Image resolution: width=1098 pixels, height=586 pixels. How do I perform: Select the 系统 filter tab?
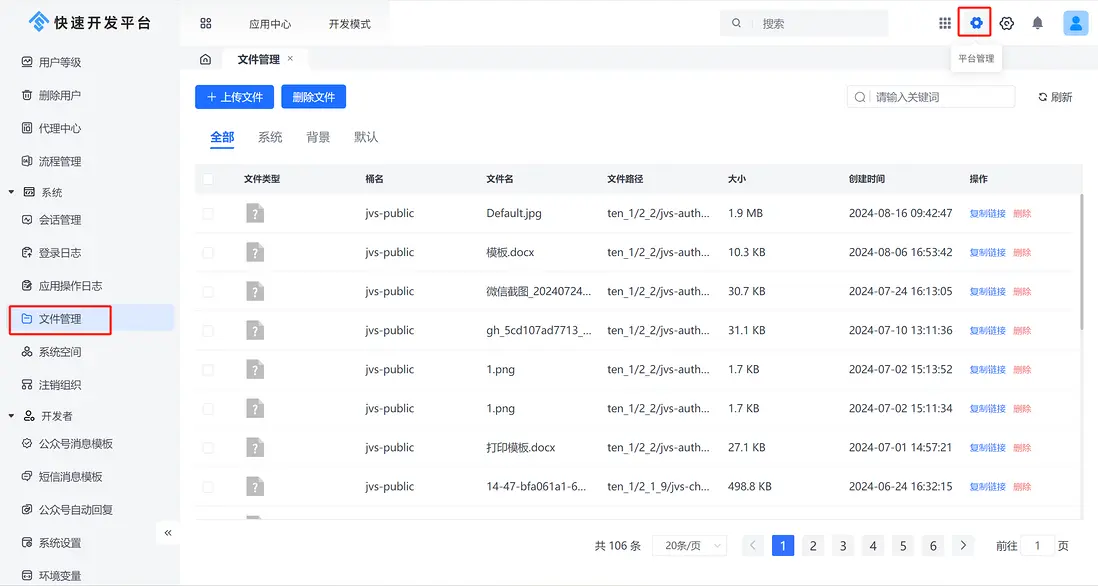click(x=270, y=137)
